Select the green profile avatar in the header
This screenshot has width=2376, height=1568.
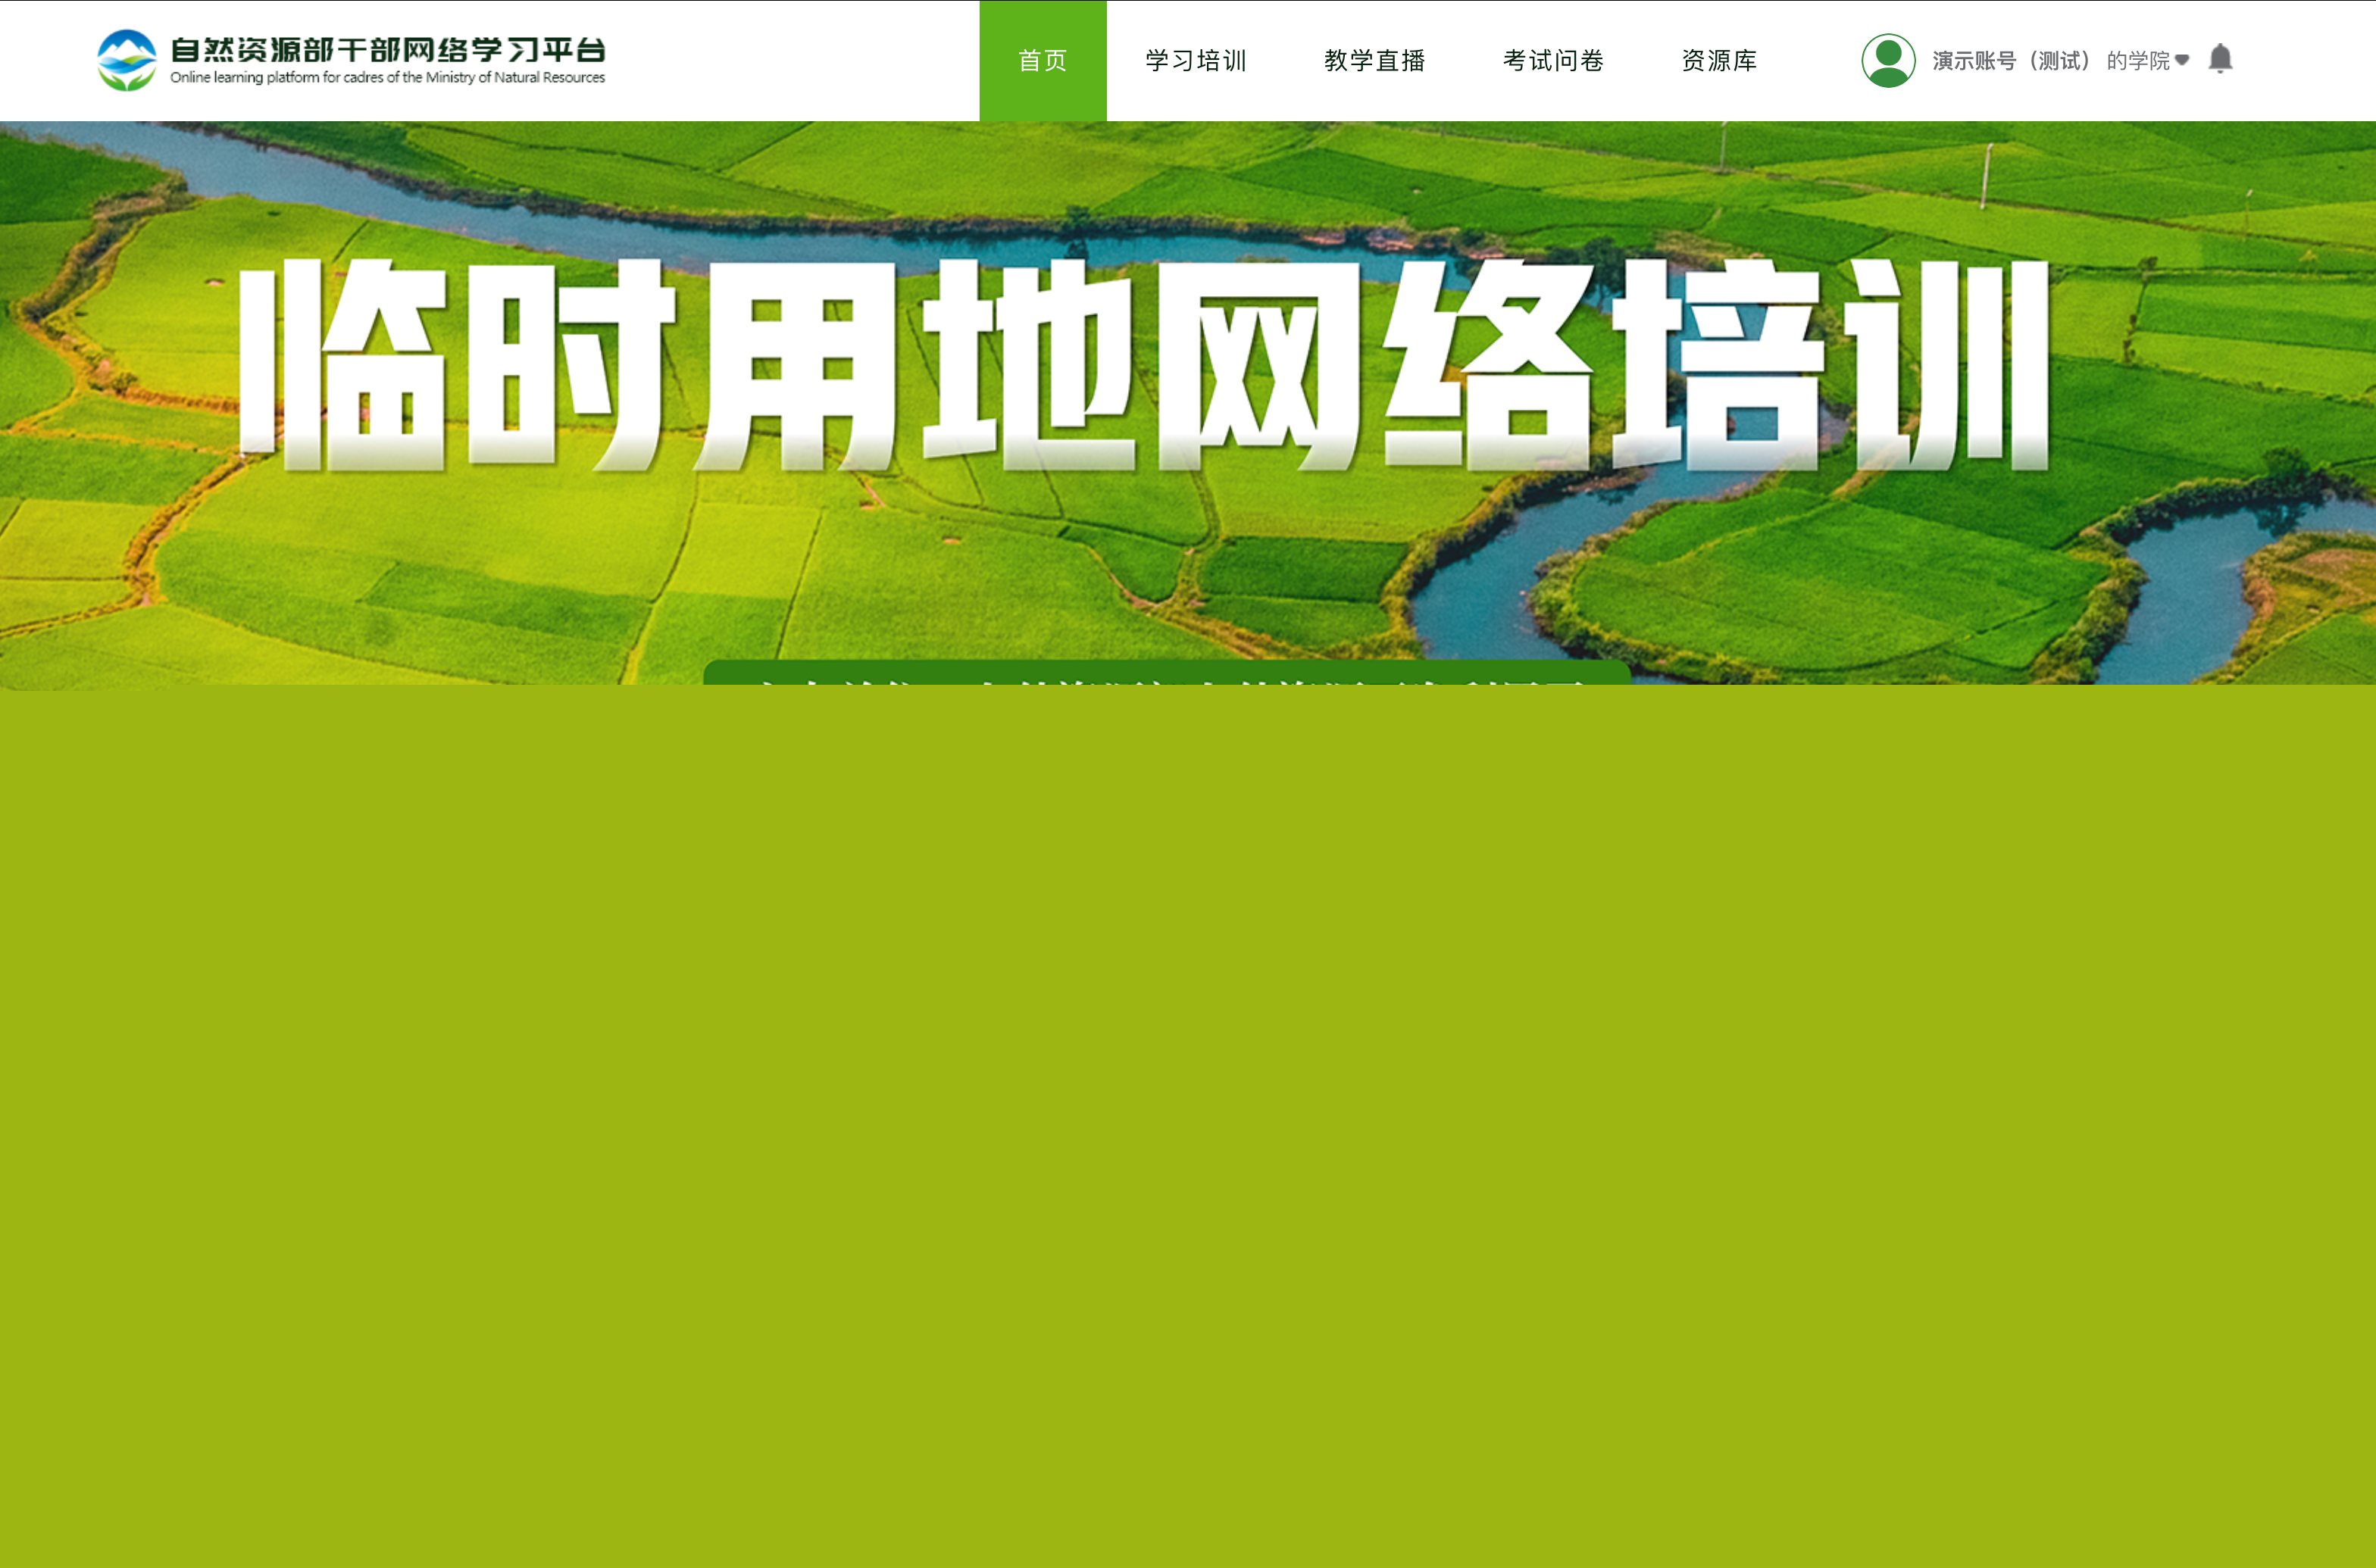pyautogui.click(x=1888, y=59)
